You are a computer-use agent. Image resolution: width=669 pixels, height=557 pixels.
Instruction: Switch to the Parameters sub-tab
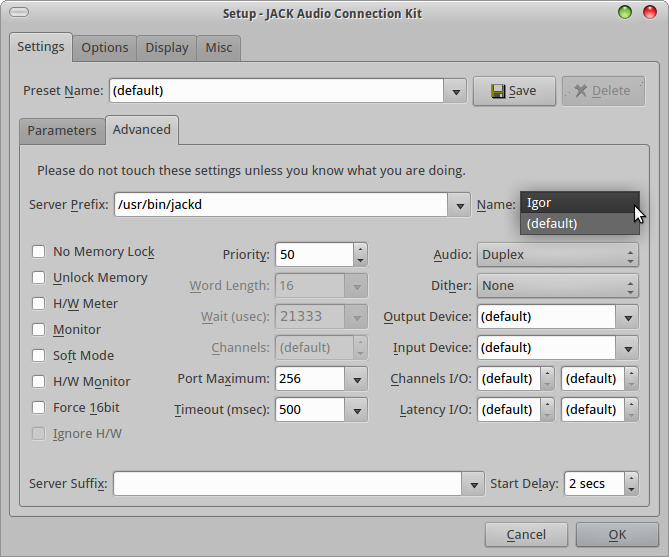pyautogui.click(x=62, y=131)
